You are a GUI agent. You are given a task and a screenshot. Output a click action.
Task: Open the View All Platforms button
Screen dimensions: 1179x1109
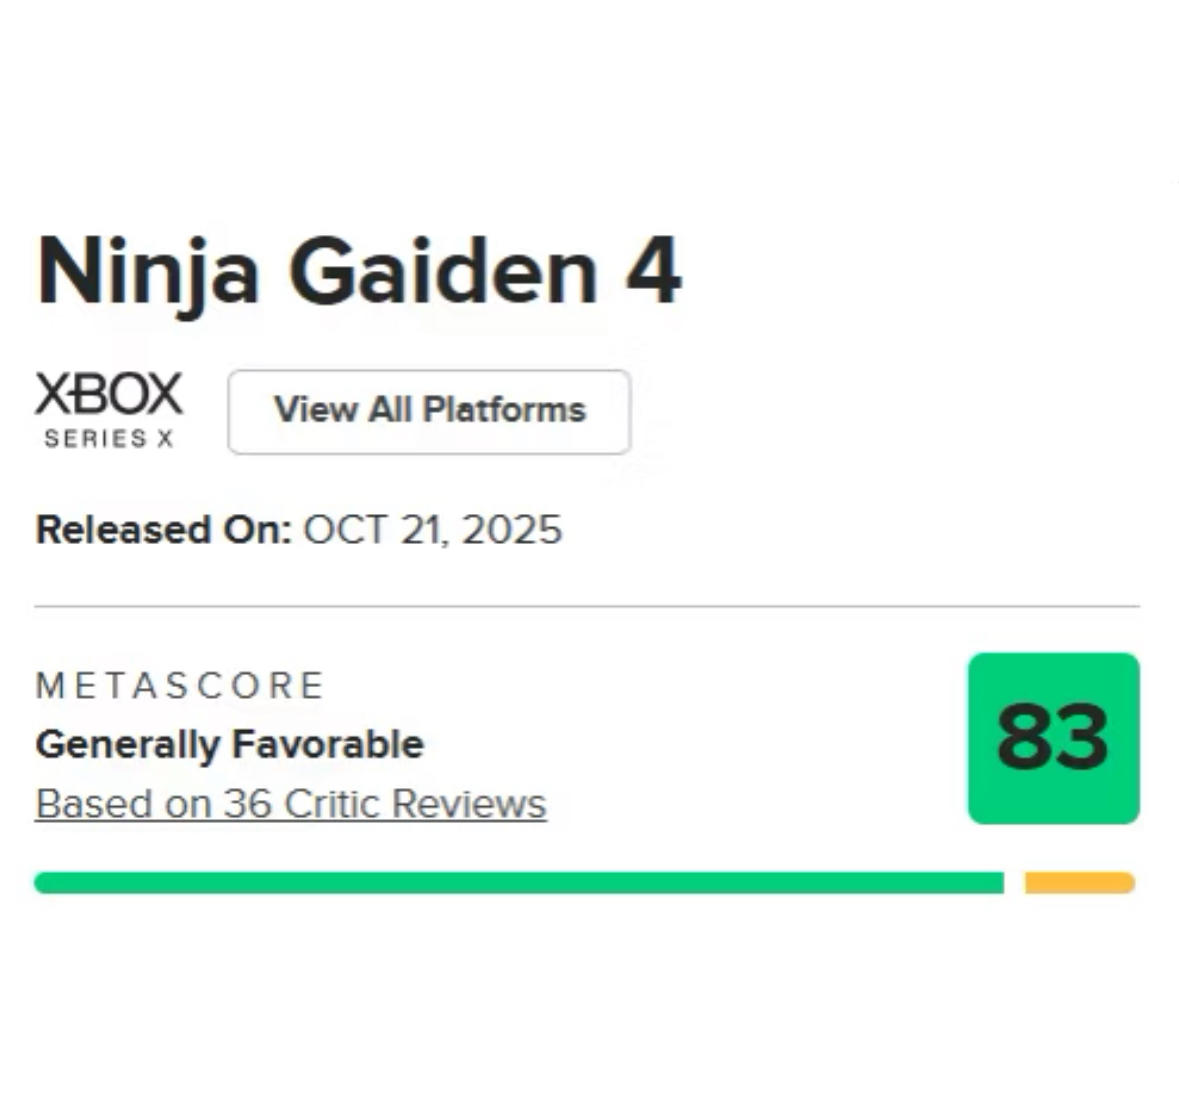point(429,411)
